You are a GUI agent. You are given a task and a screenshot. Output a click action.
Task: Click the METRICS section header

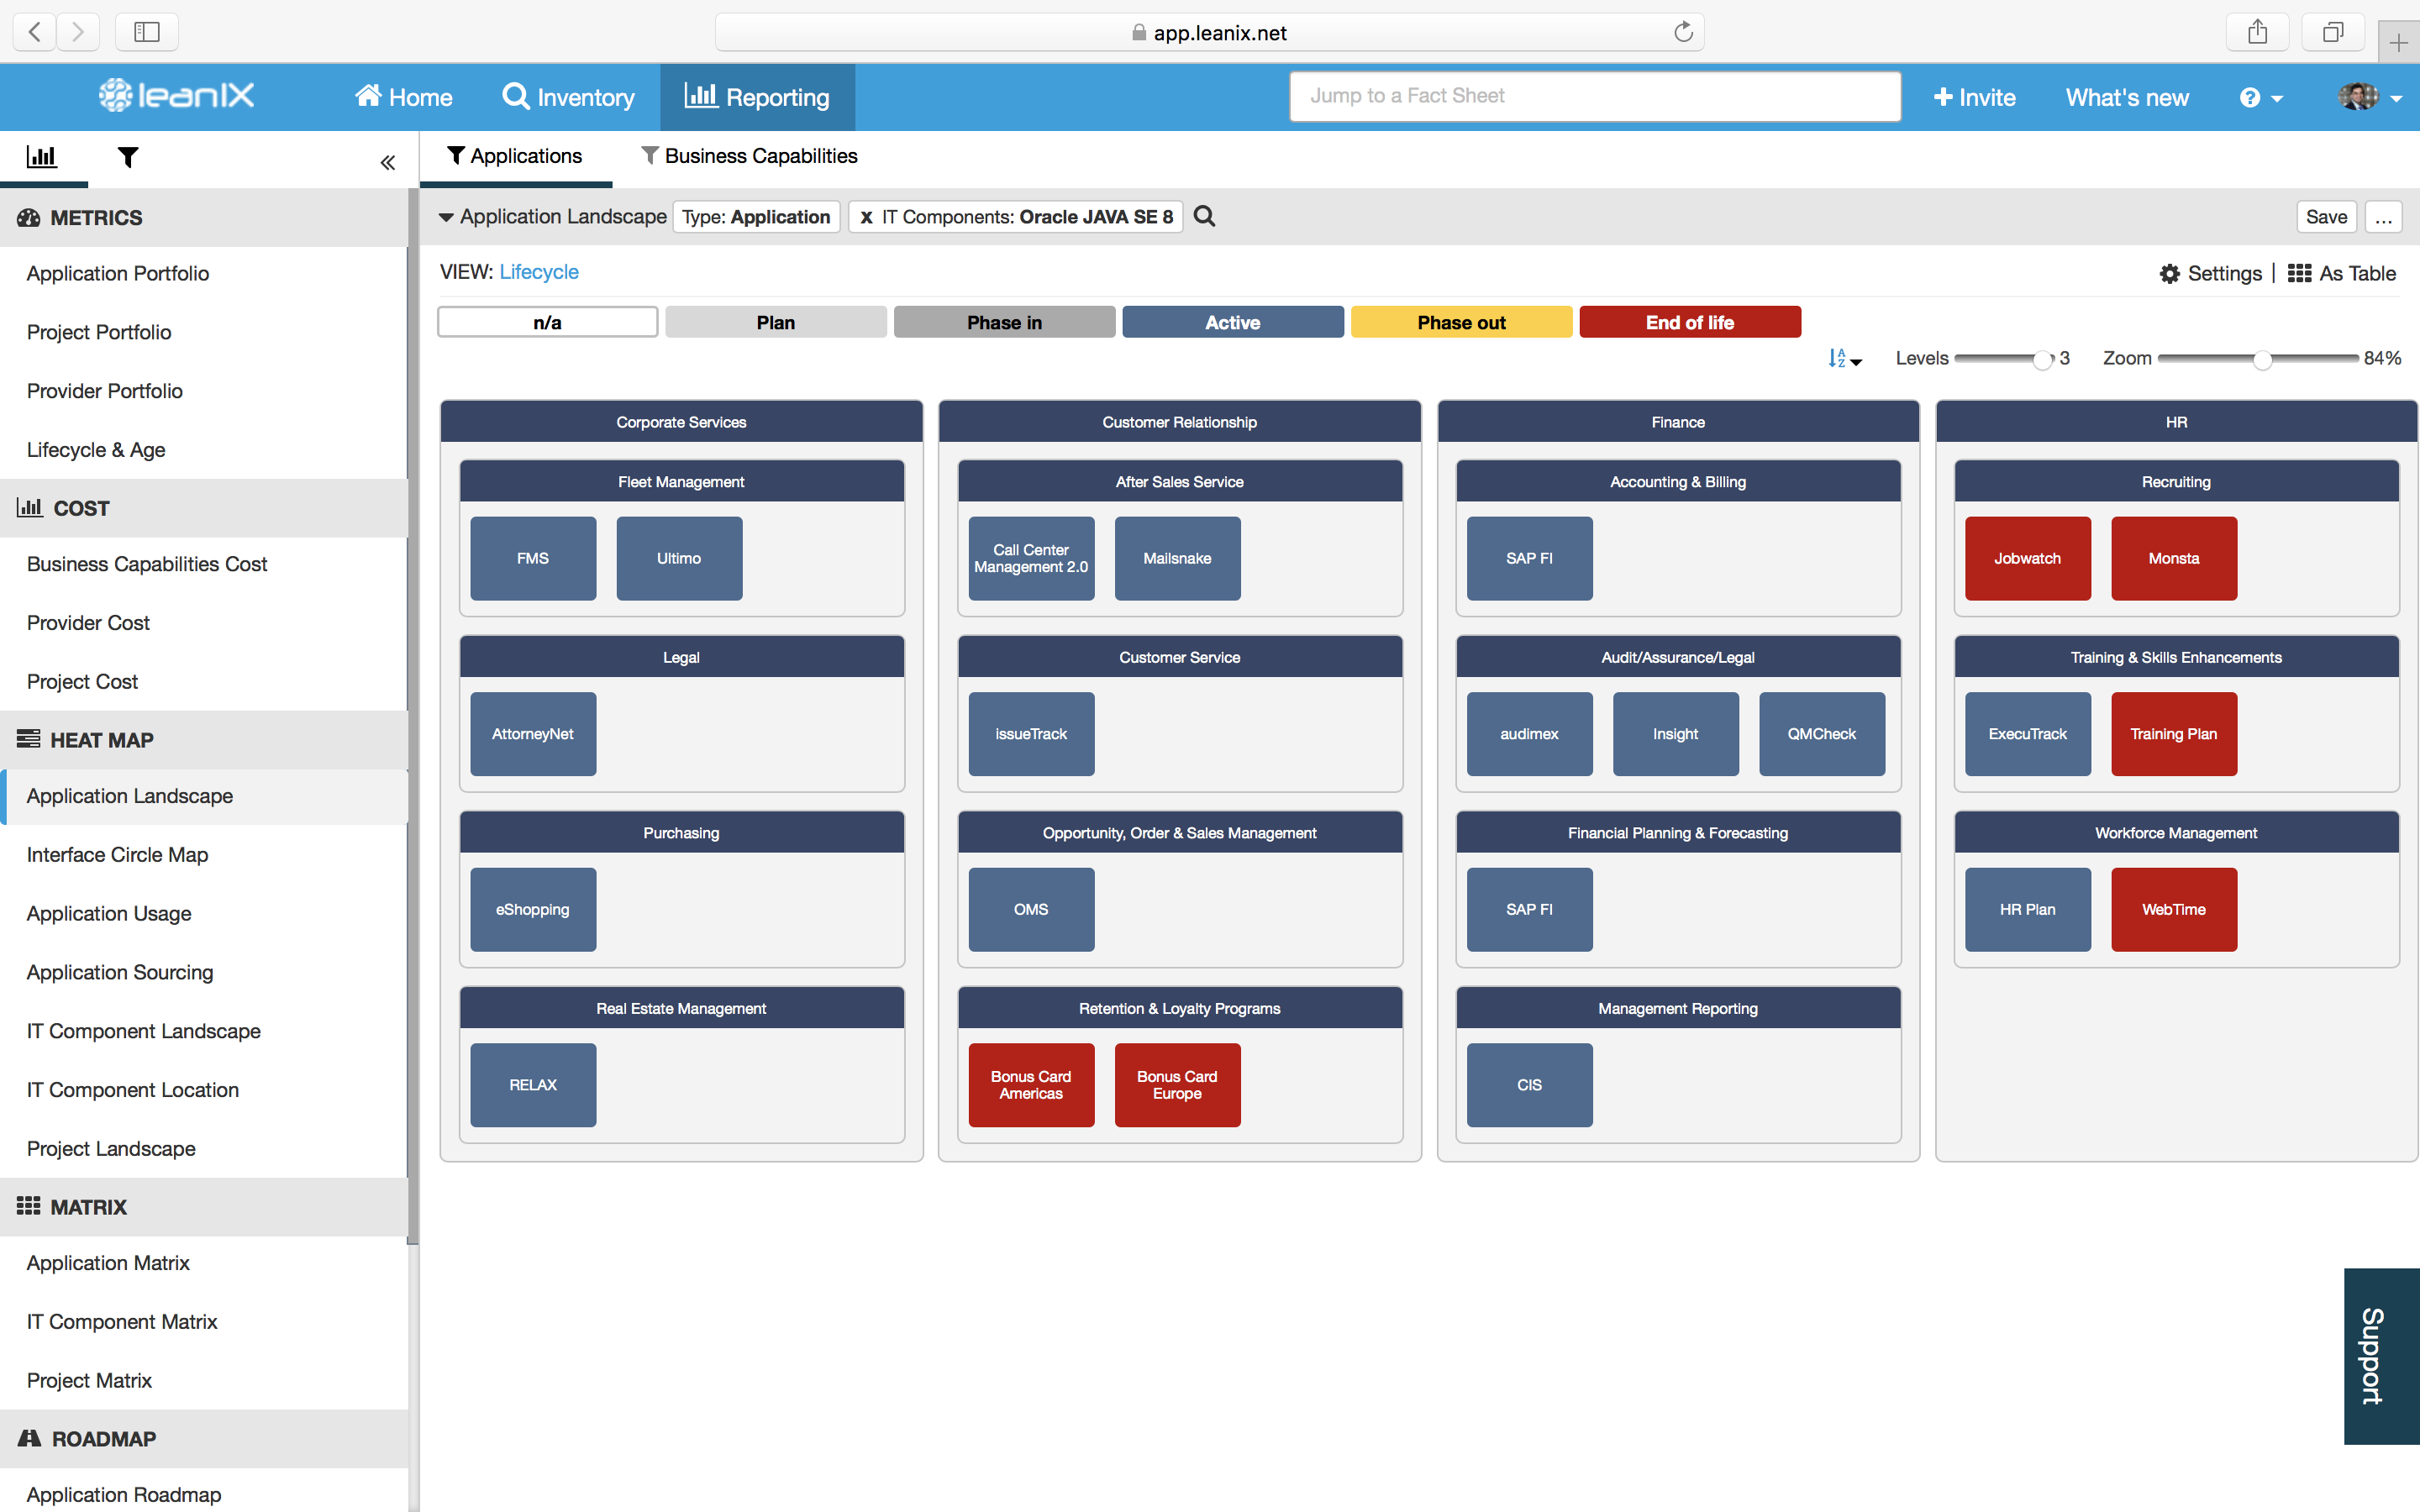point(204,217)
